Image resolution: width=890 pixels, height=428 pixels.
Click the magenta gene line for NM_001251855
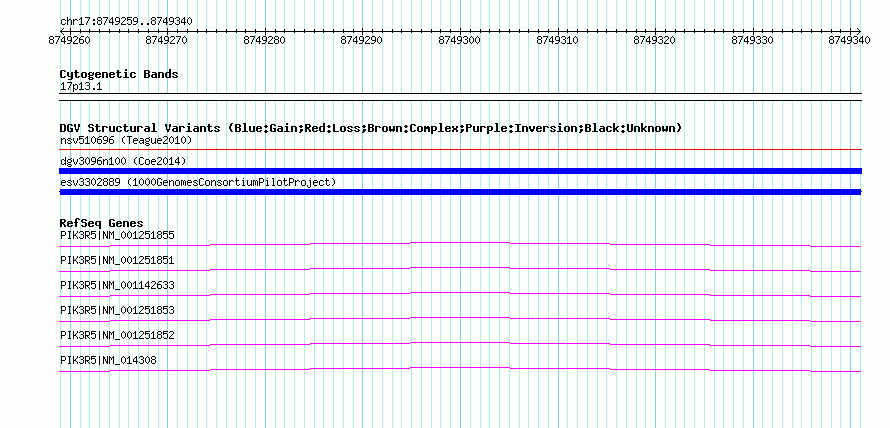pos(460,243)
